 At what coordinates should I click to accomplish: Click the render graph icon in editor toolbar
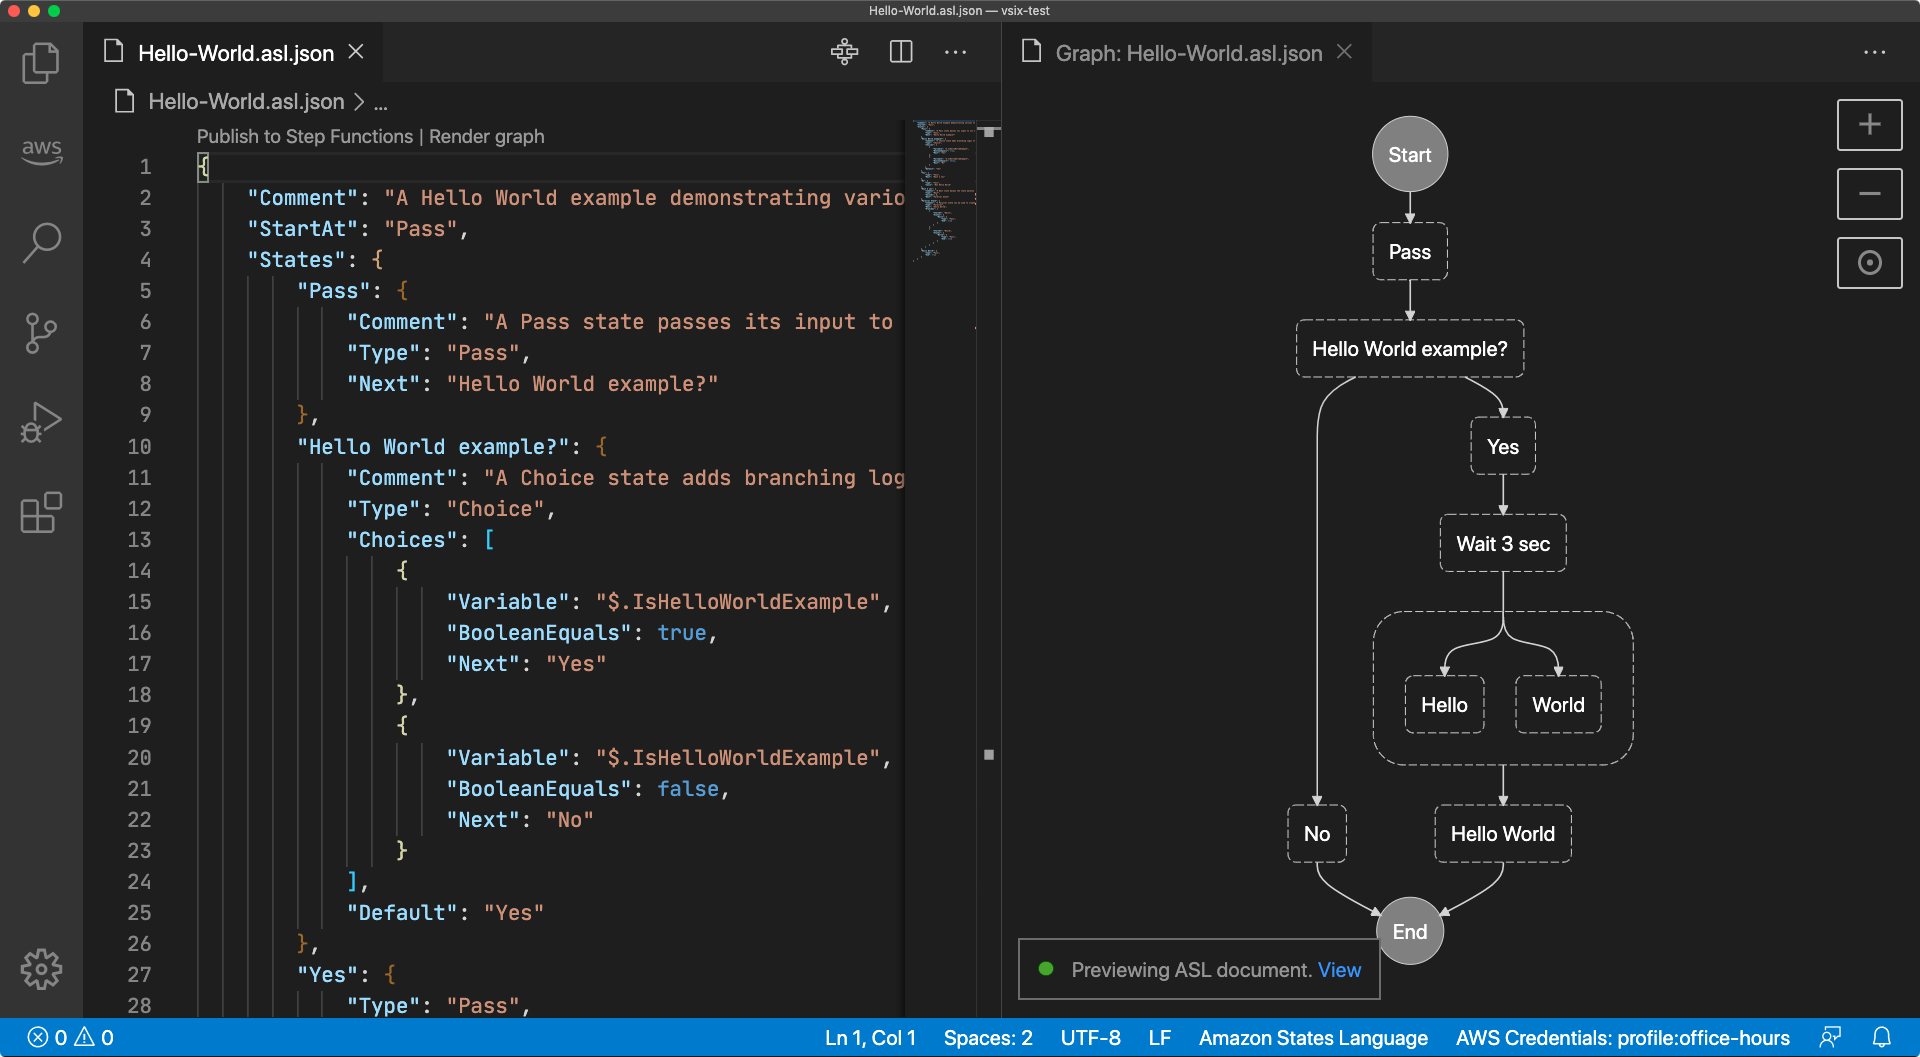click(x=844, y=52)
